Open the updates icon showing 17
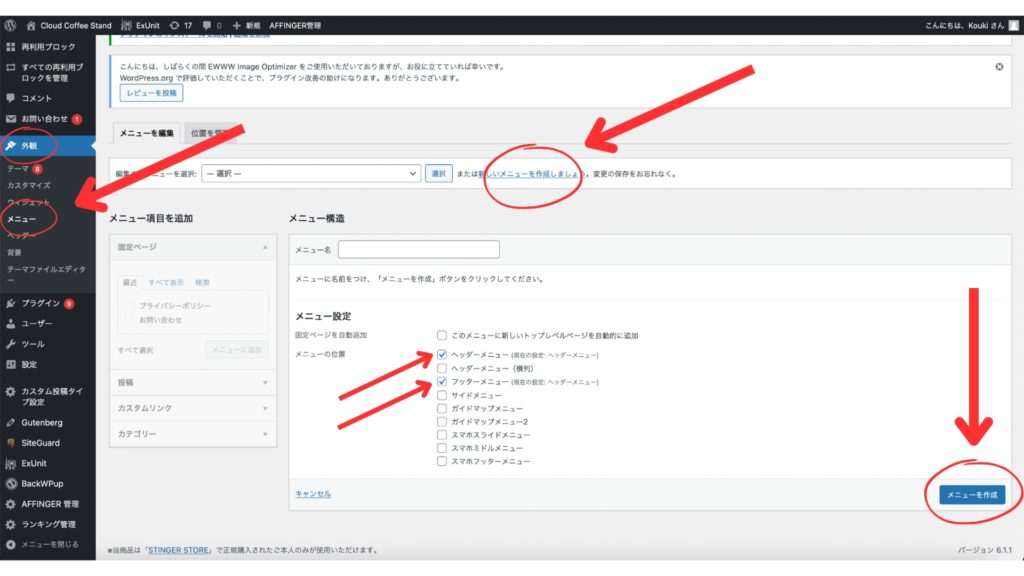Image resolution: width=1024 pixels, height=576 pixels. pyautogui.click(x=181, y=24)
